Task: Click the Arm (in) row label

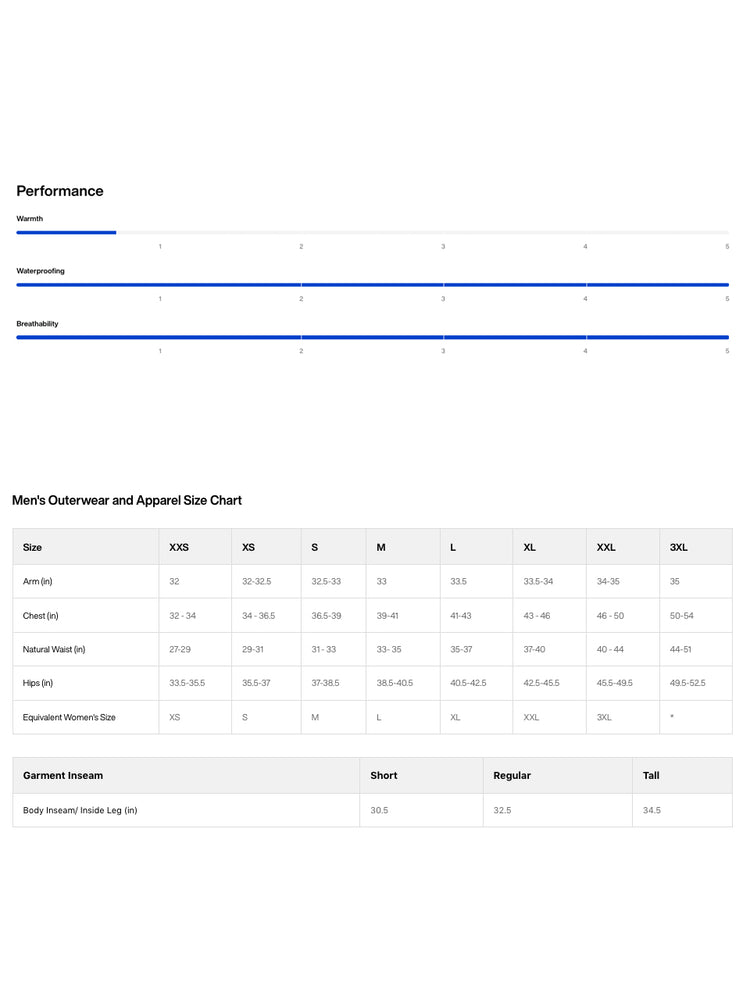Action: (x=38, y=582)
